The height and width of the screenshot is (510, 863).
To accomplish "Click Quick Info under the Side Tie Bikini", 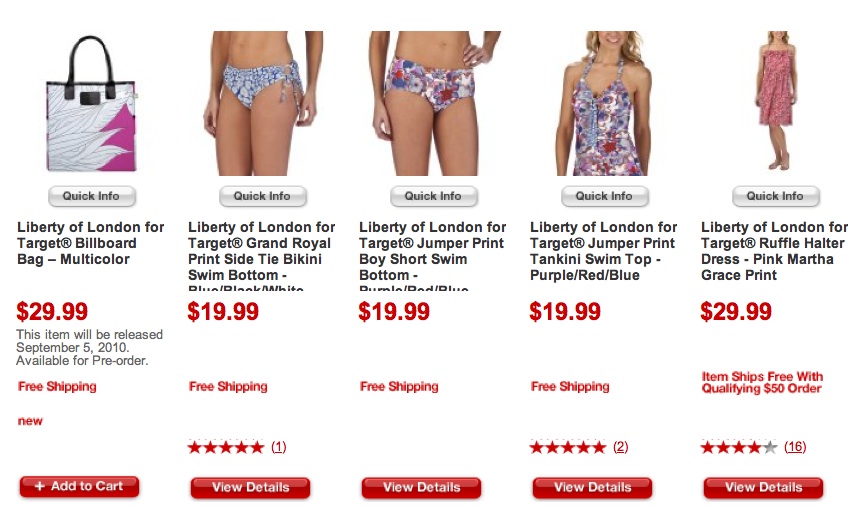I will tap(263, 196).
